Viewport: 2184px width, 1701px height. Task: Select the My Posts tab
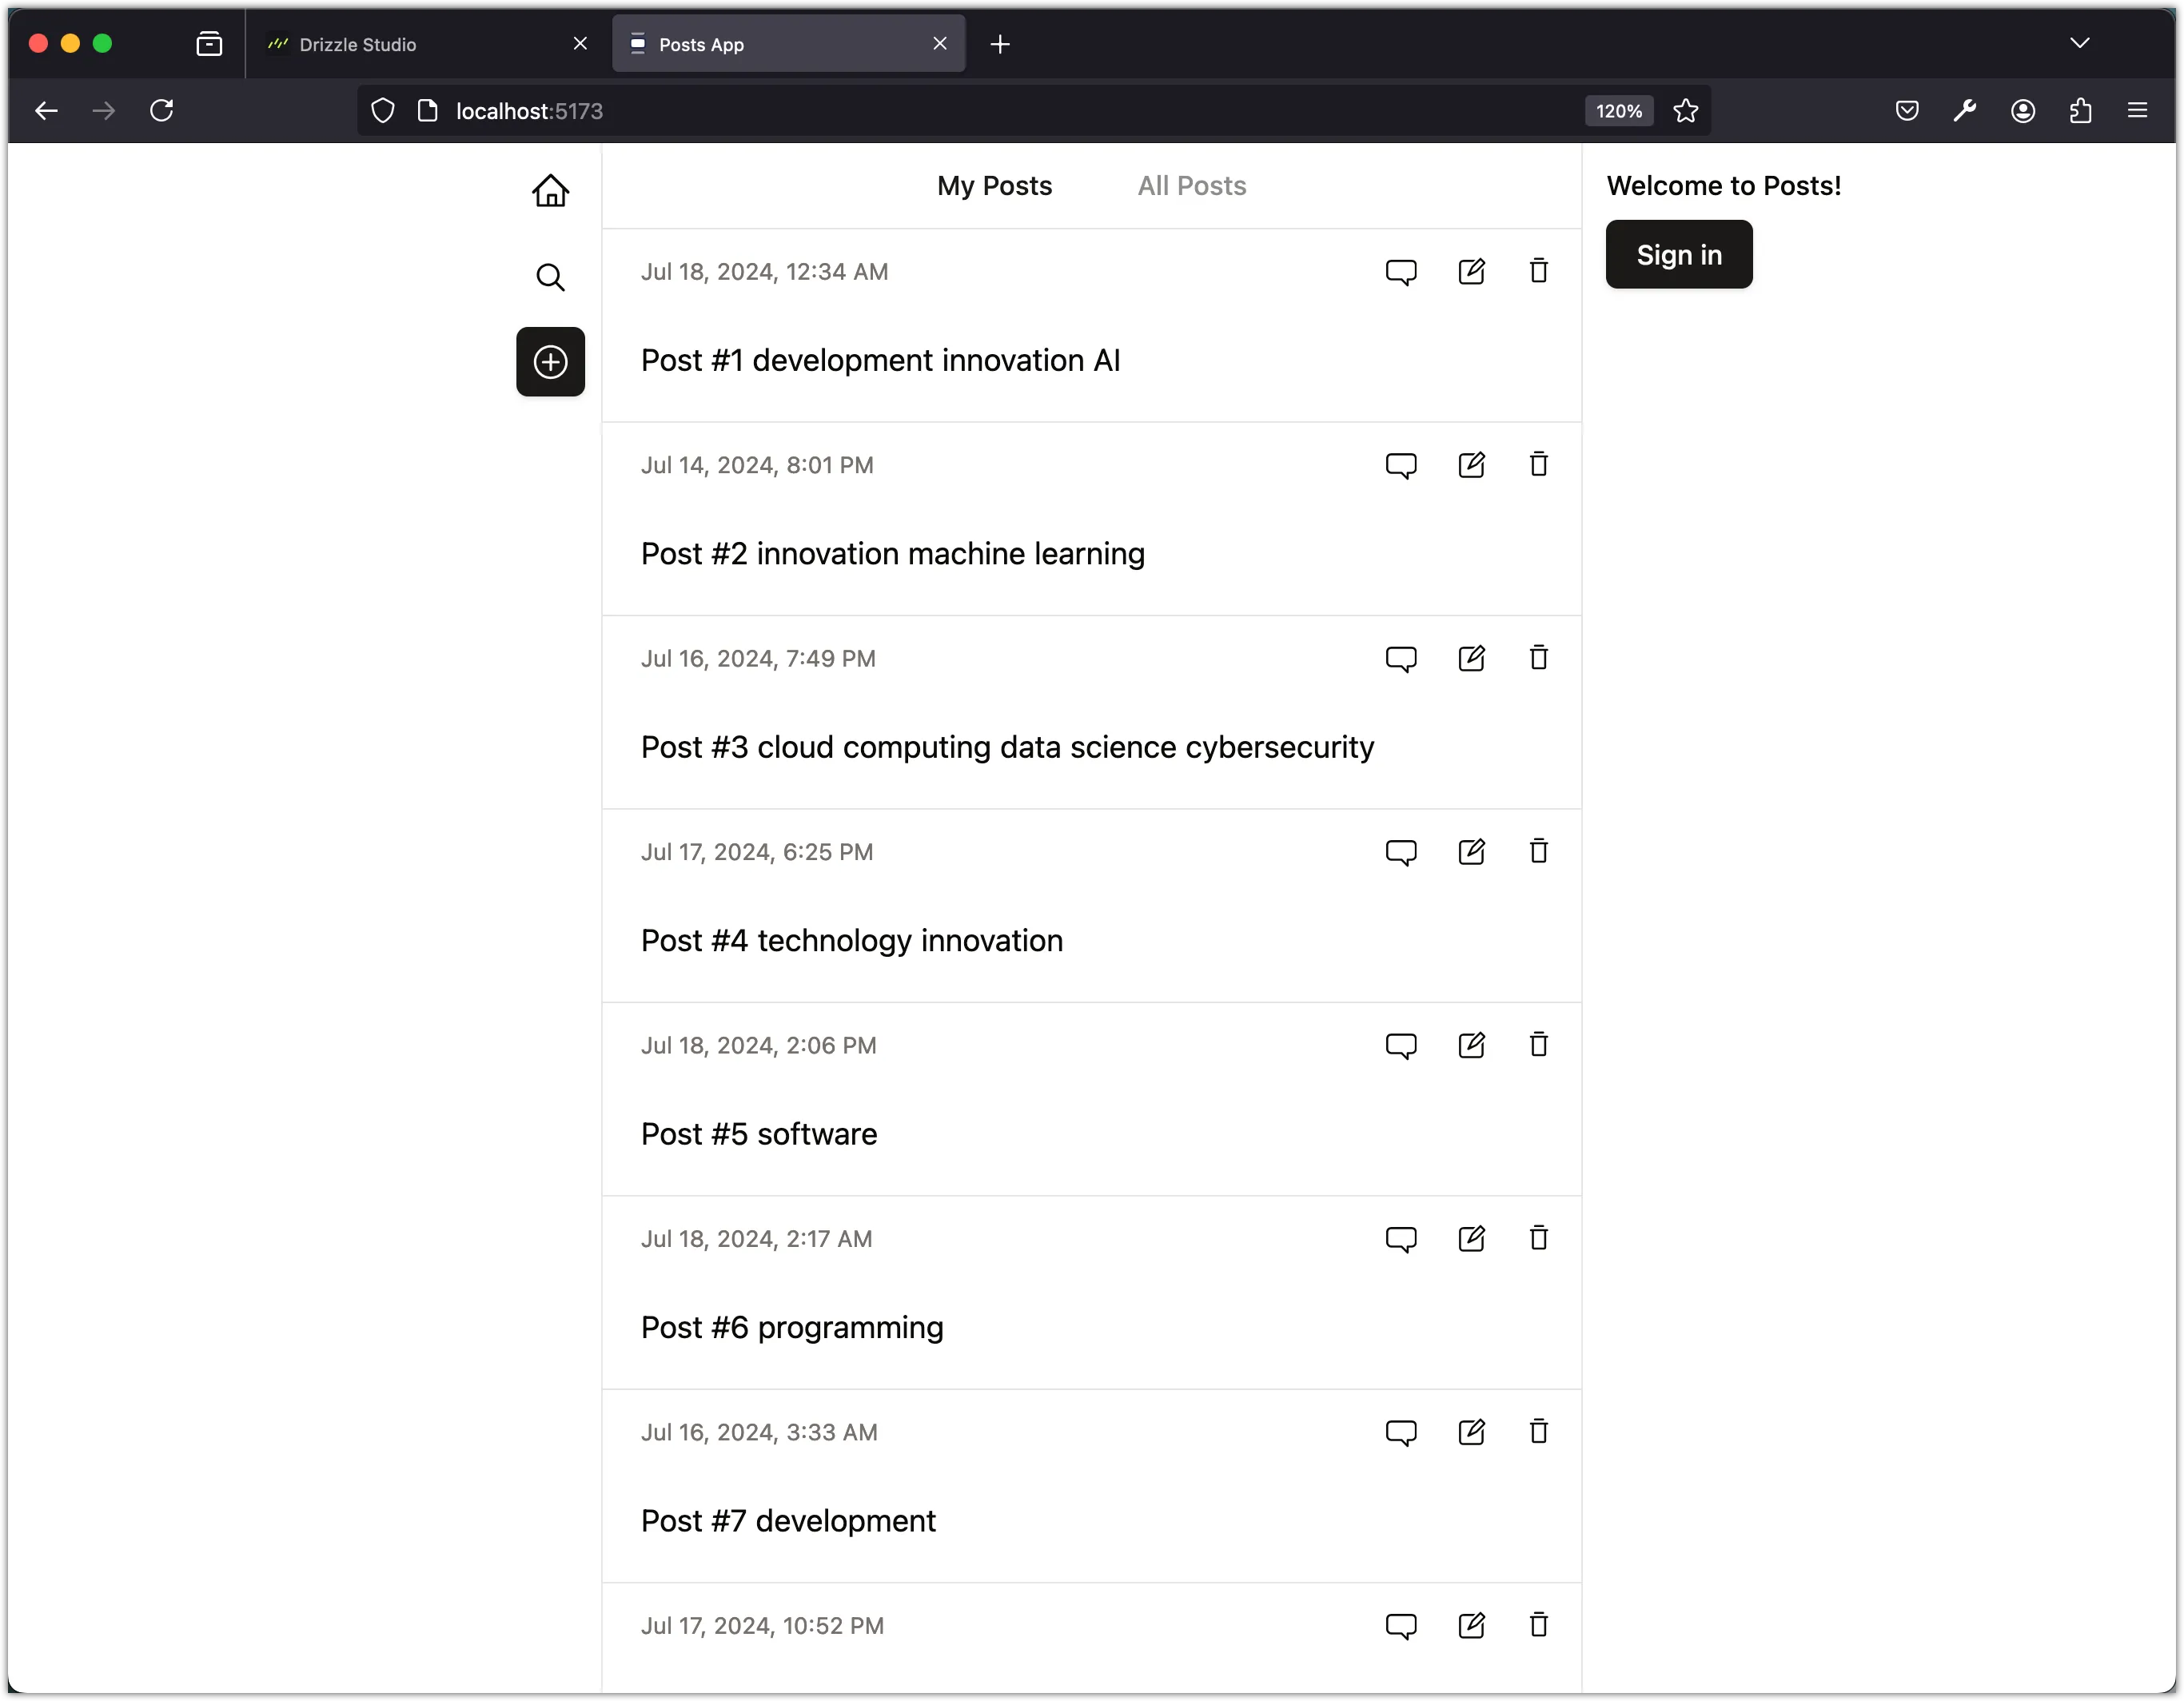[994, 186]
